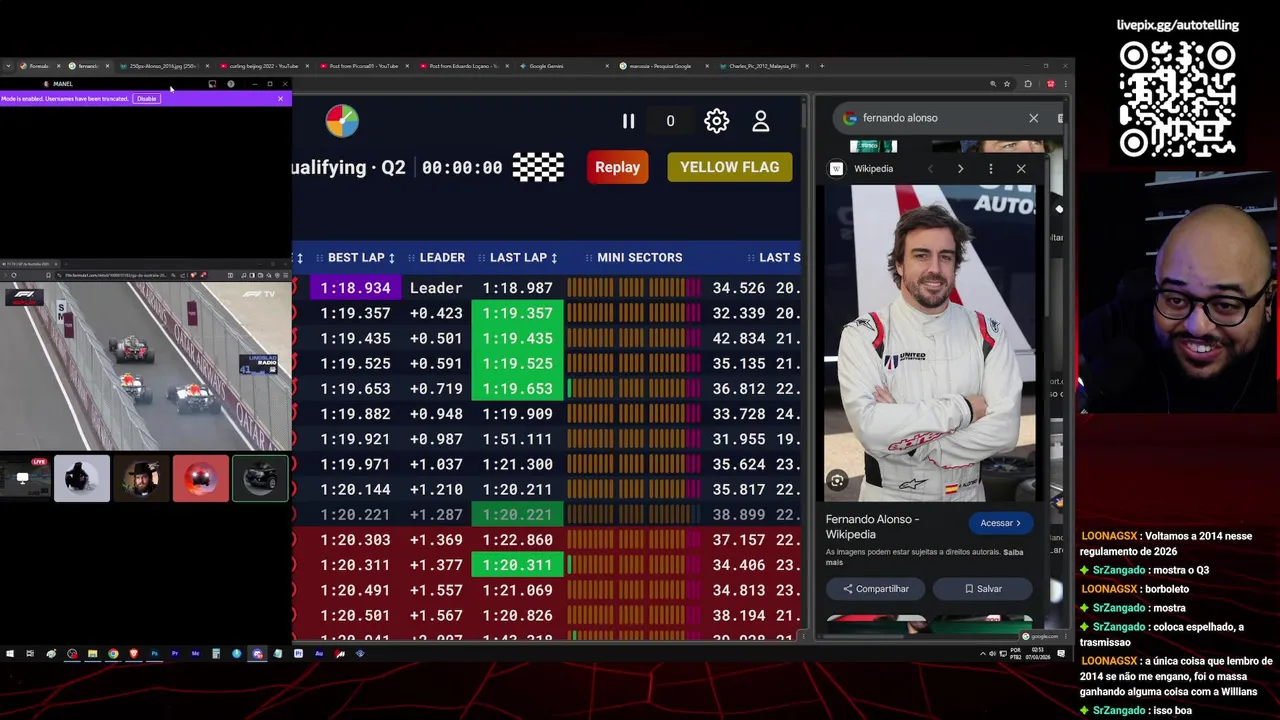This screenshot has width=1280, height=720.
Task: Click Disable in the purple banner
Action: pos(147,99)
